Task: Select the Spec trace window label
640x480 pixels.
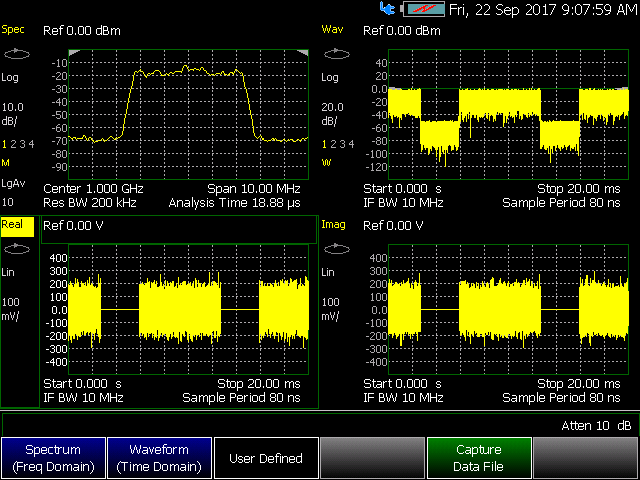Action: coord(13,30)
